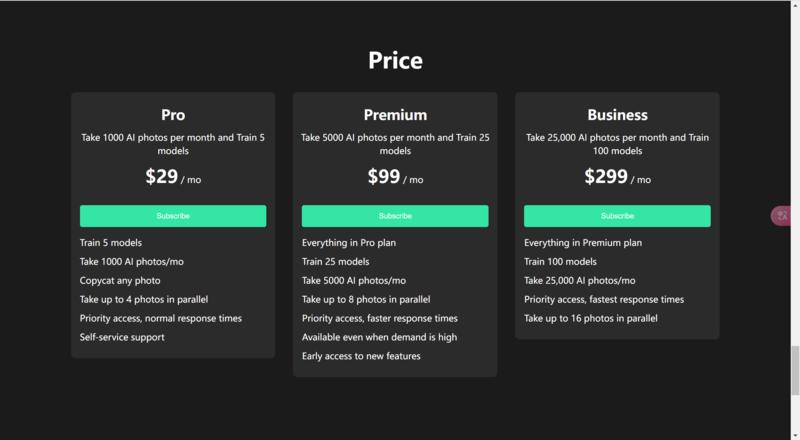Viewport: 800px width, 440px height.
Task: Select the Pro plan heading
Action: click(173, 115)
